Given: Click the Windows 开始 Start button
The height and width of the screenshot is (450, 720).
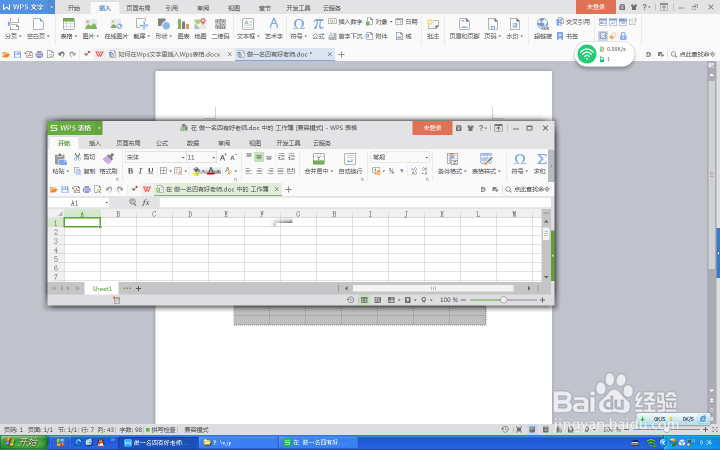Looking at the screenshot, I should [x=23, y=443].
